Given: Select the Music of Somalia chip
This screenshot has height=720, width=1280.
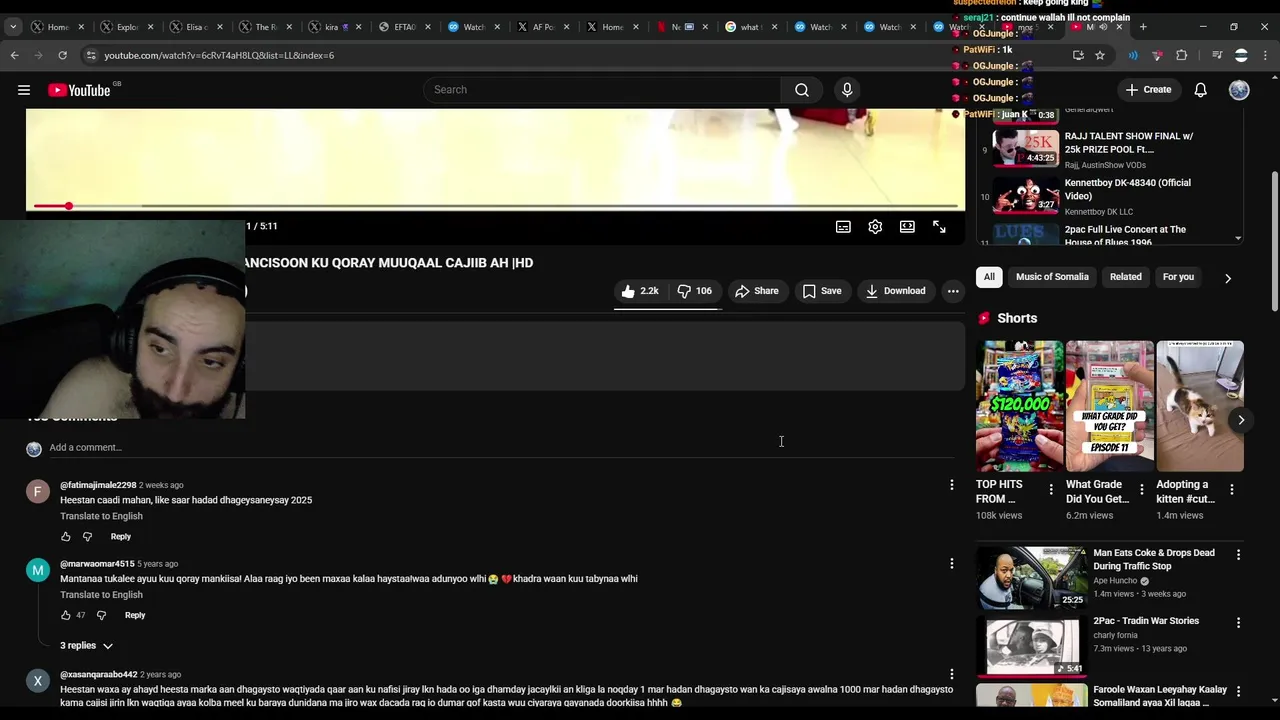Looking at the screenshot, I should (1052, 277).
